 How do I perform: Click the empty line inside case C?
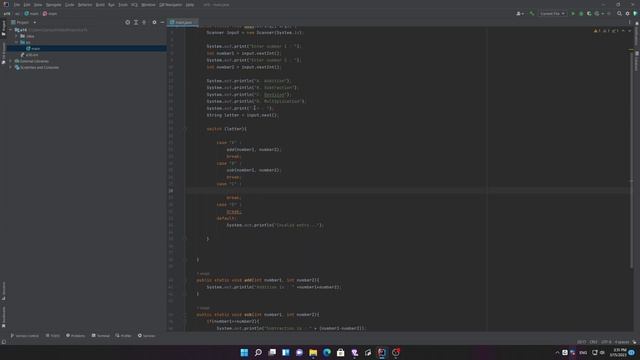(408, 191)
